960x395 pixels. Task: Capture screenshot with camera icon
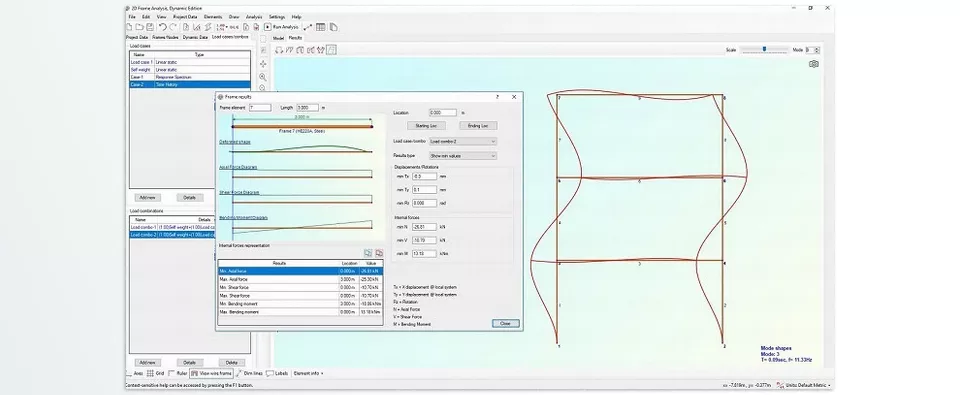pos(814,64)
